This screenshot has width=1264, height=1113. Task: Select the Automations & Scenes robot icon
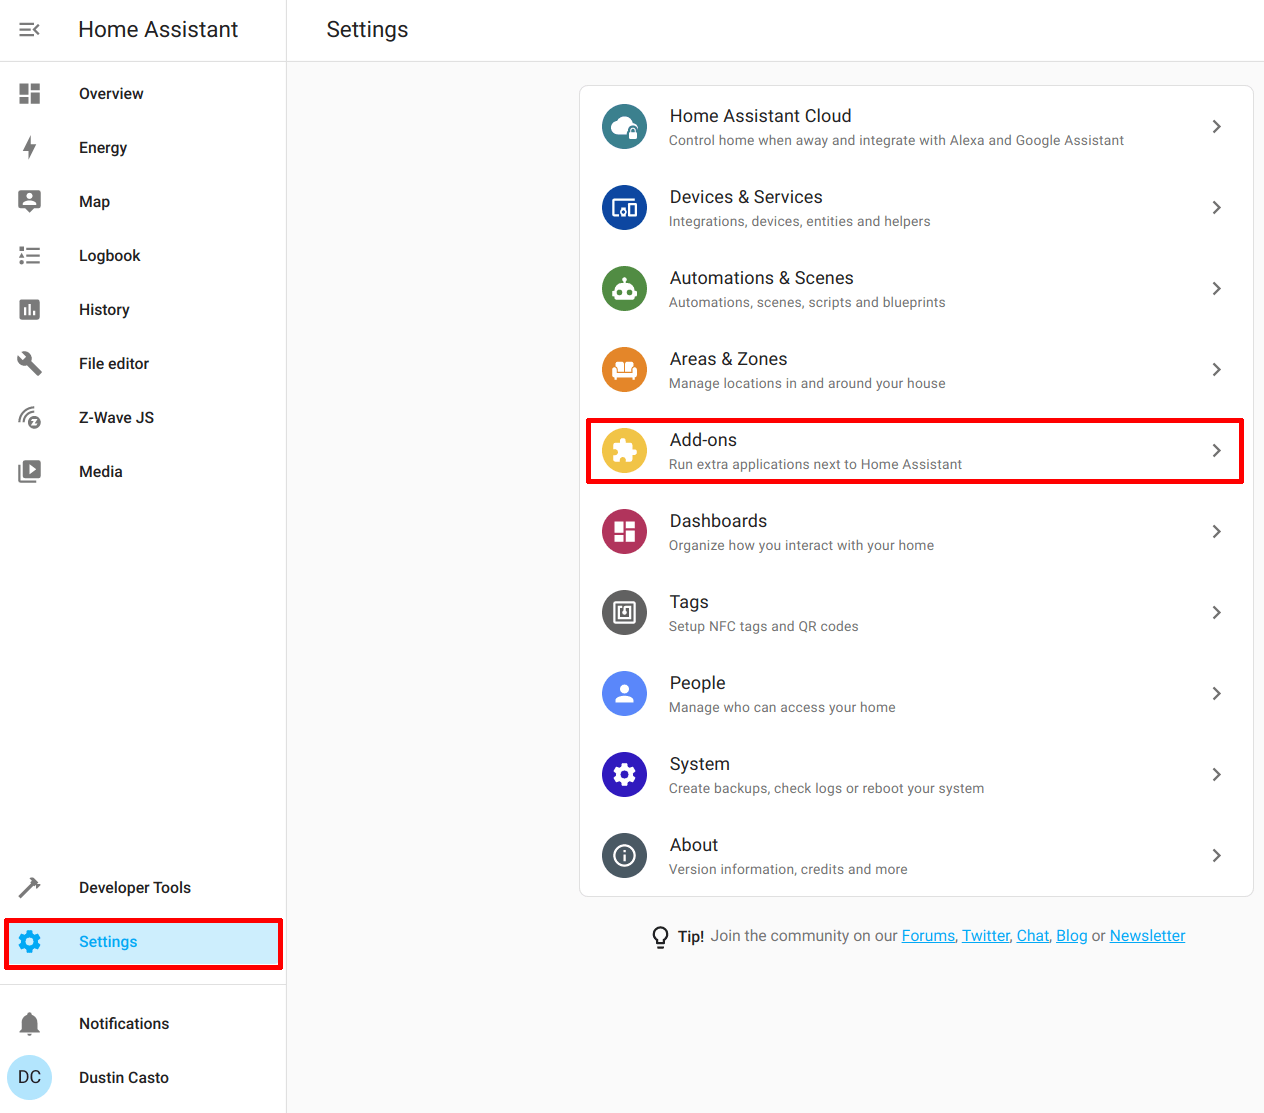624,288
